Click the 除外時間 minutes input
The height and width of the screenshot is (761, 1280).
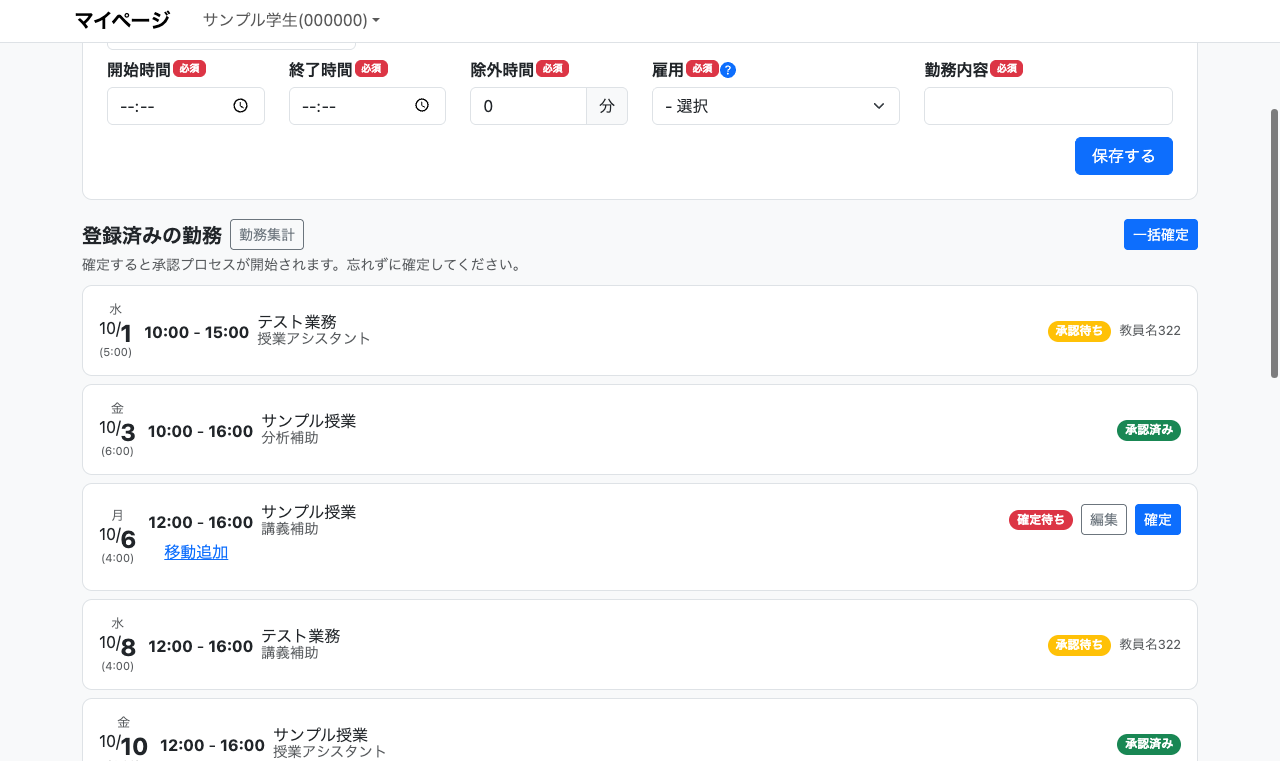tap(527, 106)
